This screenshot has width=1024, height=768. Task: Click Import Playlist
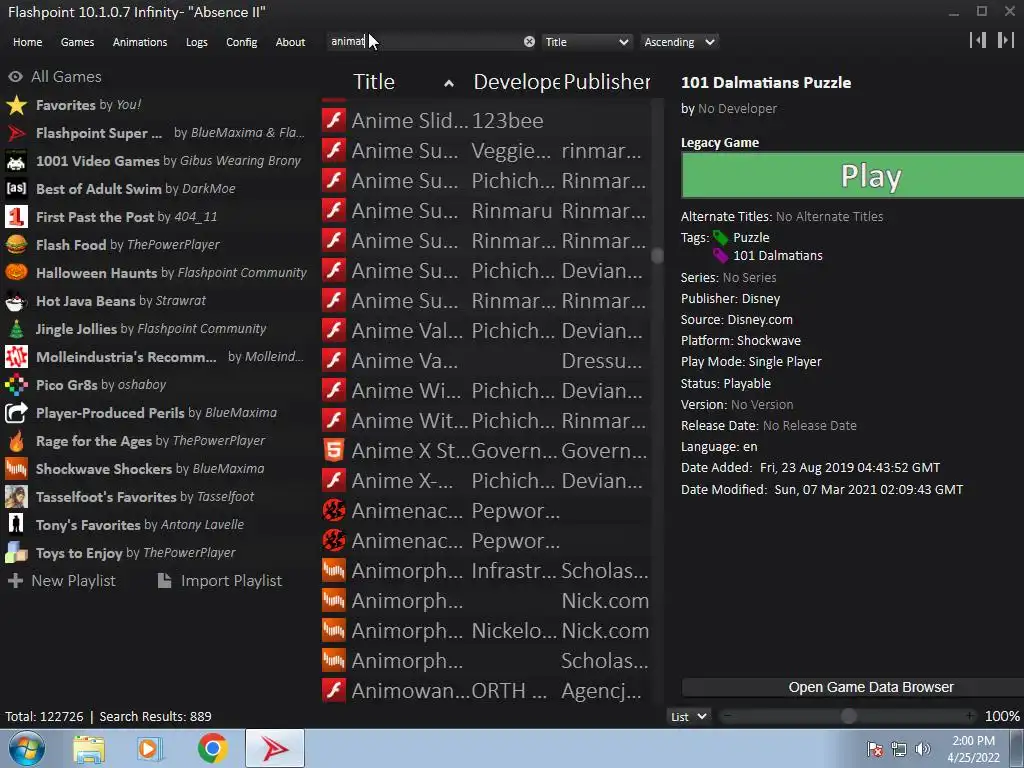click(x=220, y=581)
